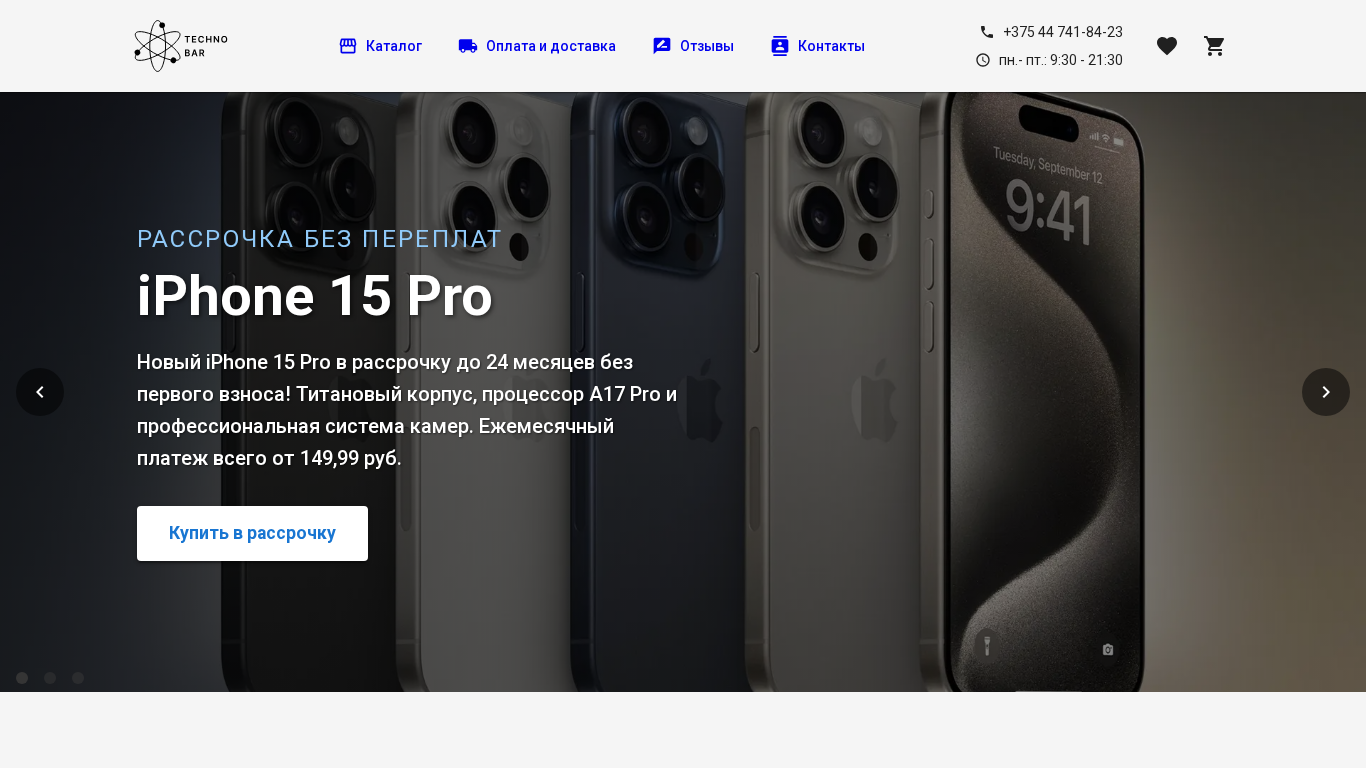Click the contacts card icon
1366x768 pixels.
pos(780,46)
